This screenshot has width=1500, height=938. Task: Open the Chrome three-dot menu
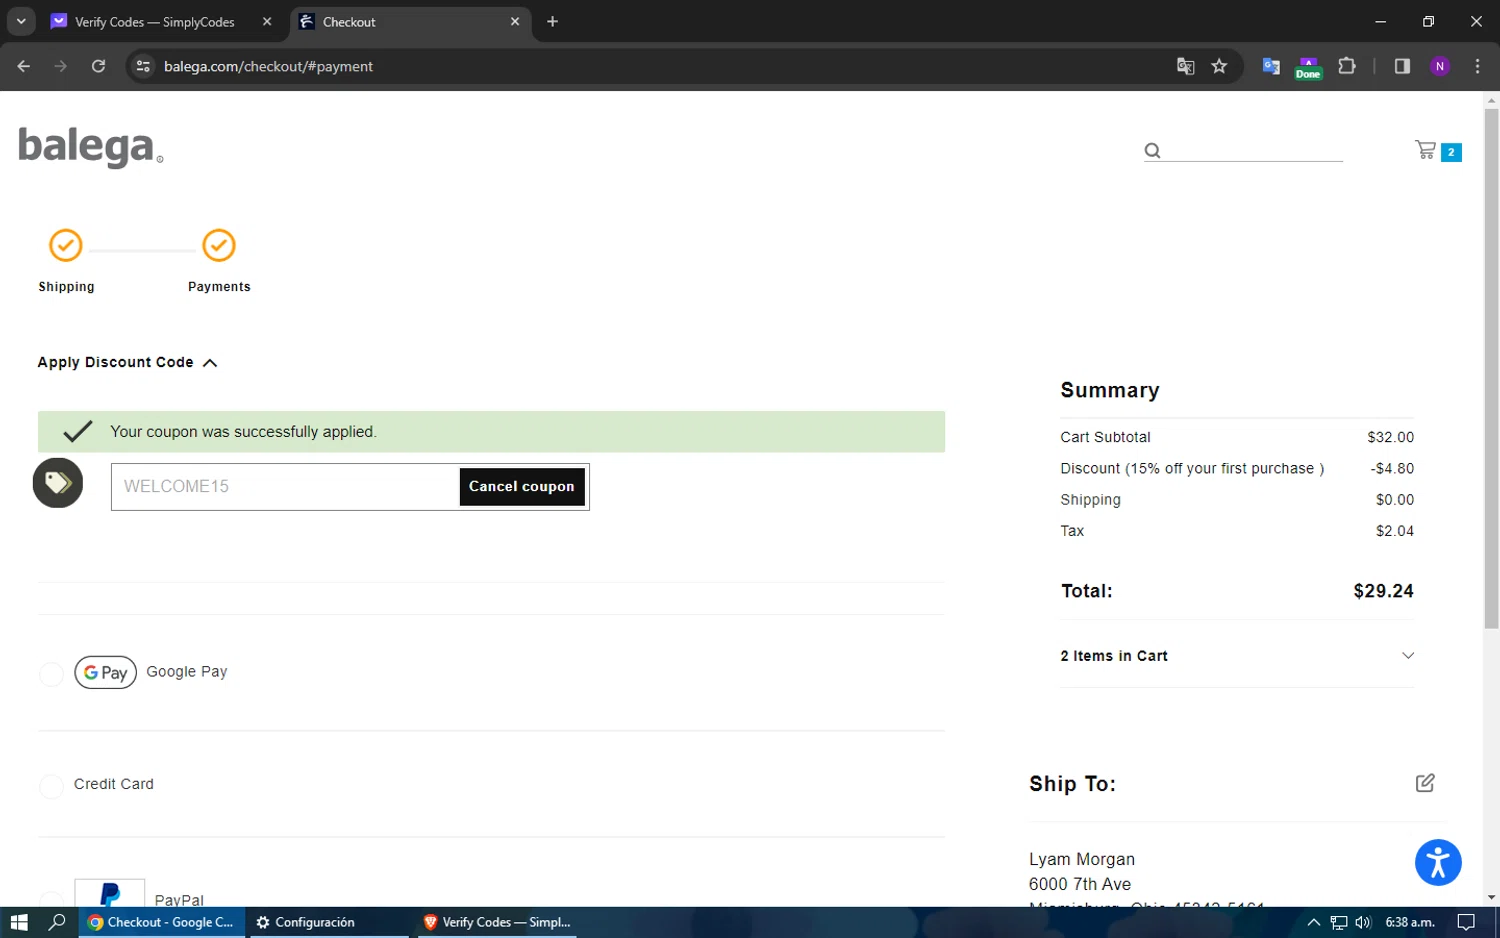click(1477, 66)
